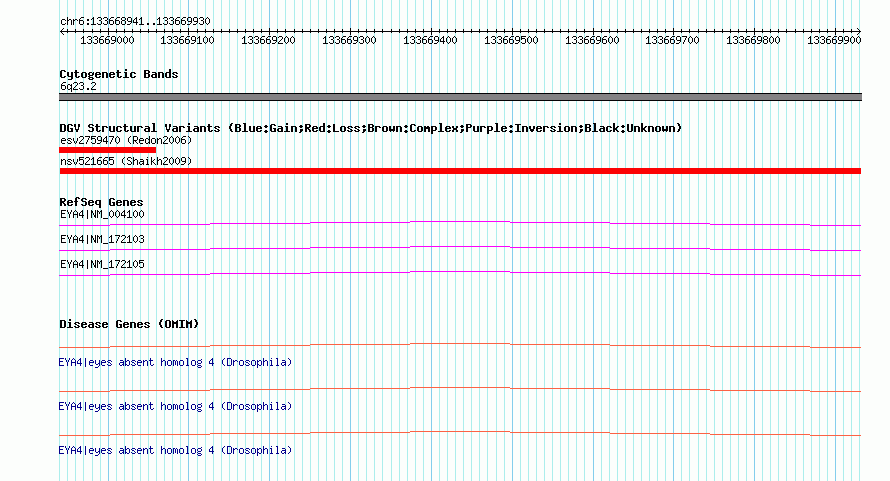The image size is (890, 481).
Task: Click ruler tick label 133669400
Action: [x=430, y=40]
